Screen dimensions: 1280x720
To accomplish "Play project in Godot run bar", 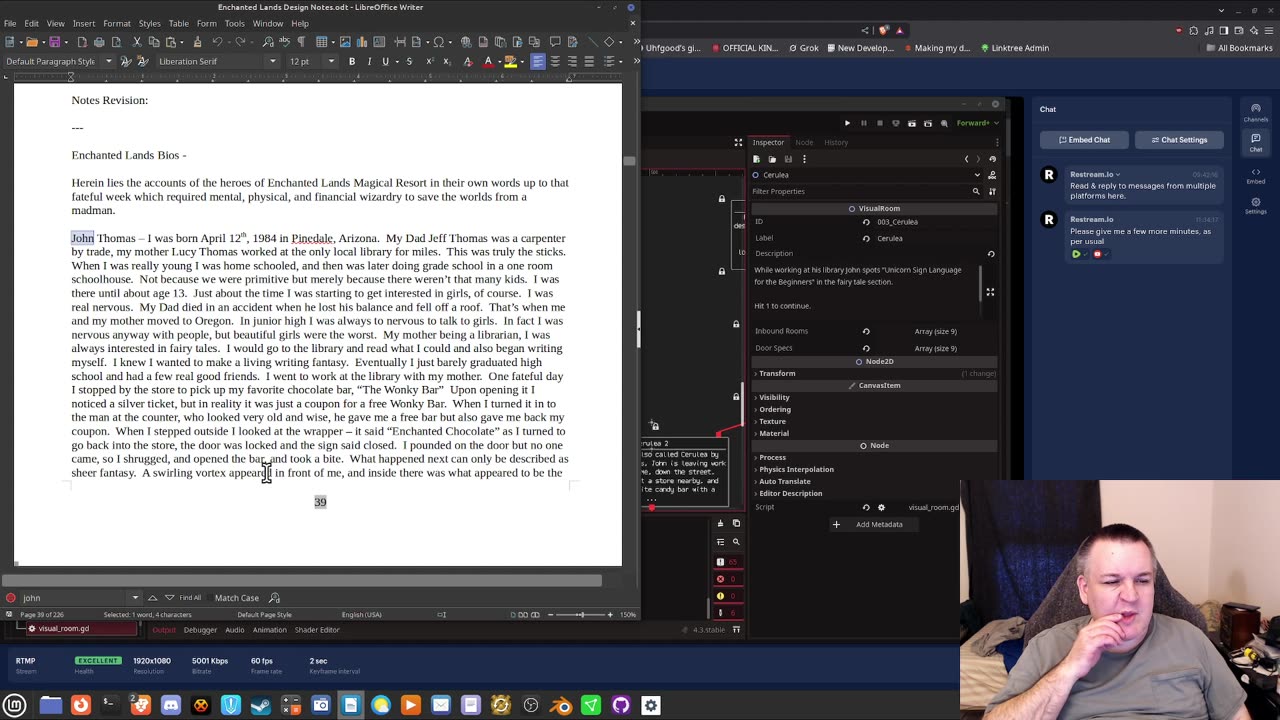I will (x=847, y=123).
